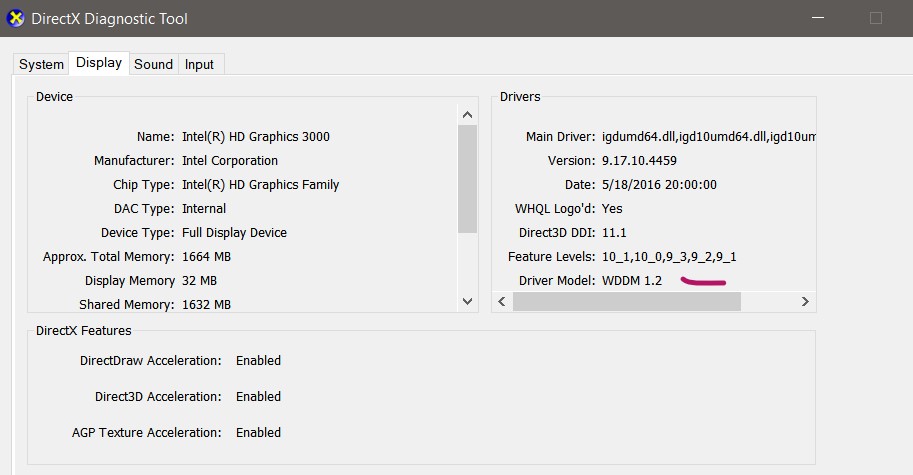The height and width of the screenshot is (475, 913).
Task: Click the 'DirectX Features' group heading
Action: pyautogui.click(x=84, y=331)
